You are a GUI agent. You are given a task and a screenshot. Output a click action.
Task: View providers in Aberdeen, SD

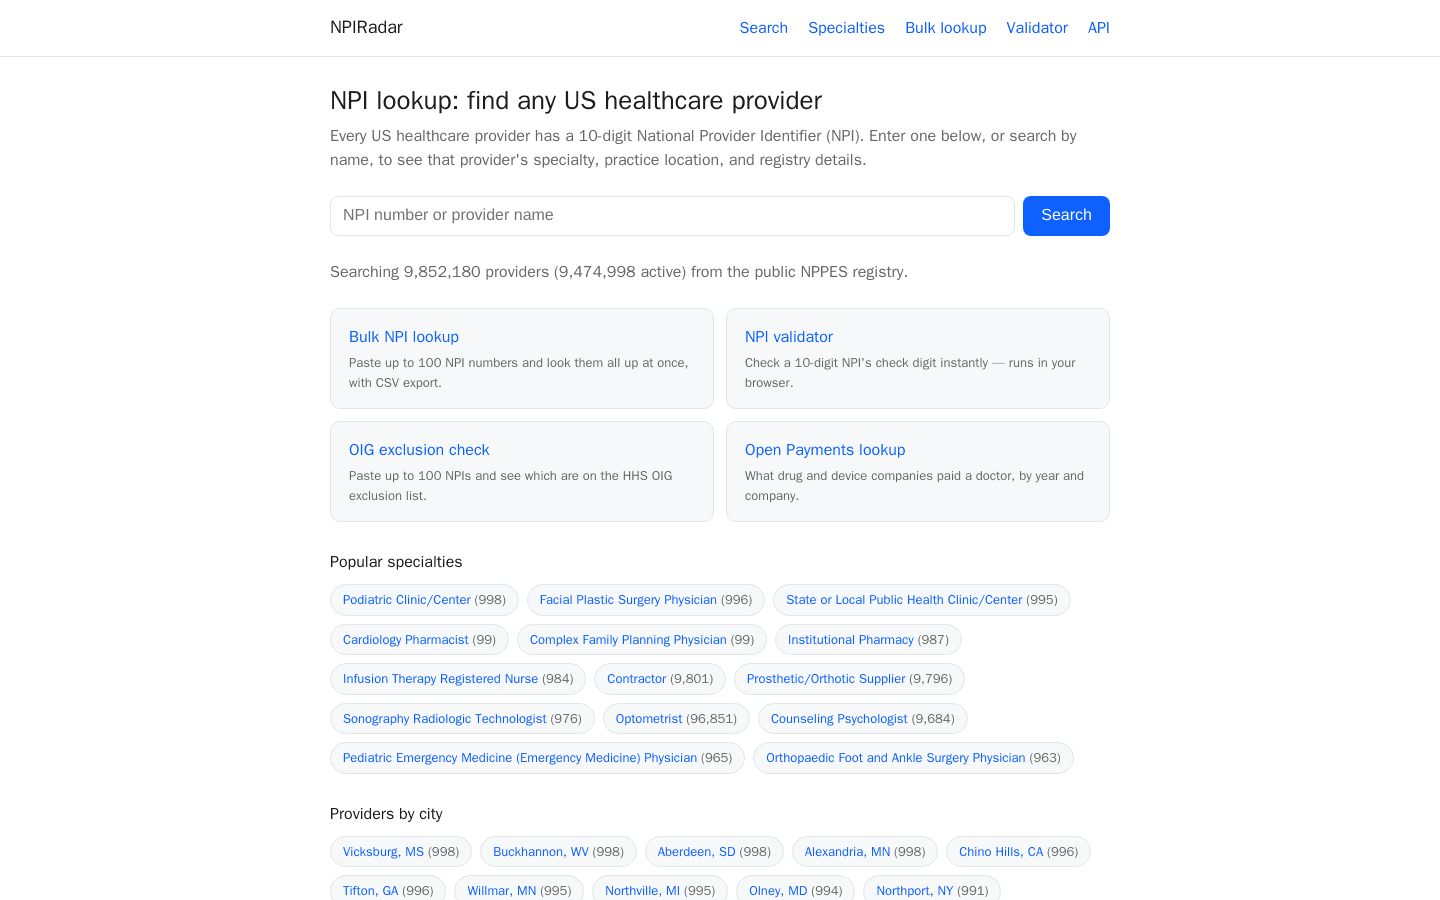[x=714, y=852]
